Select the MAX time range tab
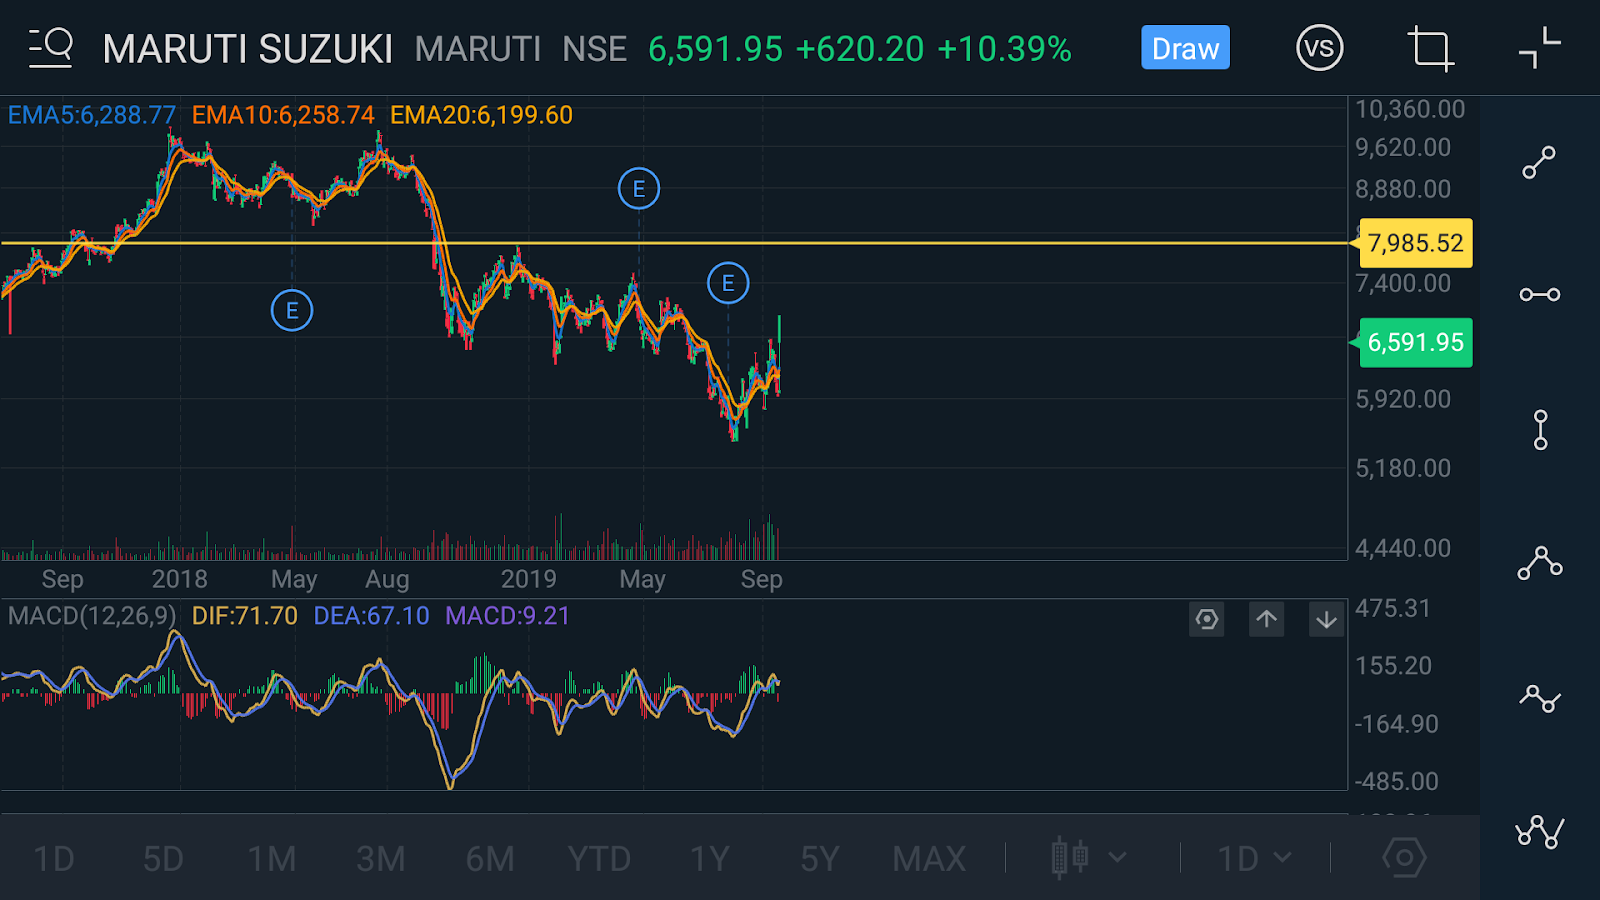 [x=928, y=857]
